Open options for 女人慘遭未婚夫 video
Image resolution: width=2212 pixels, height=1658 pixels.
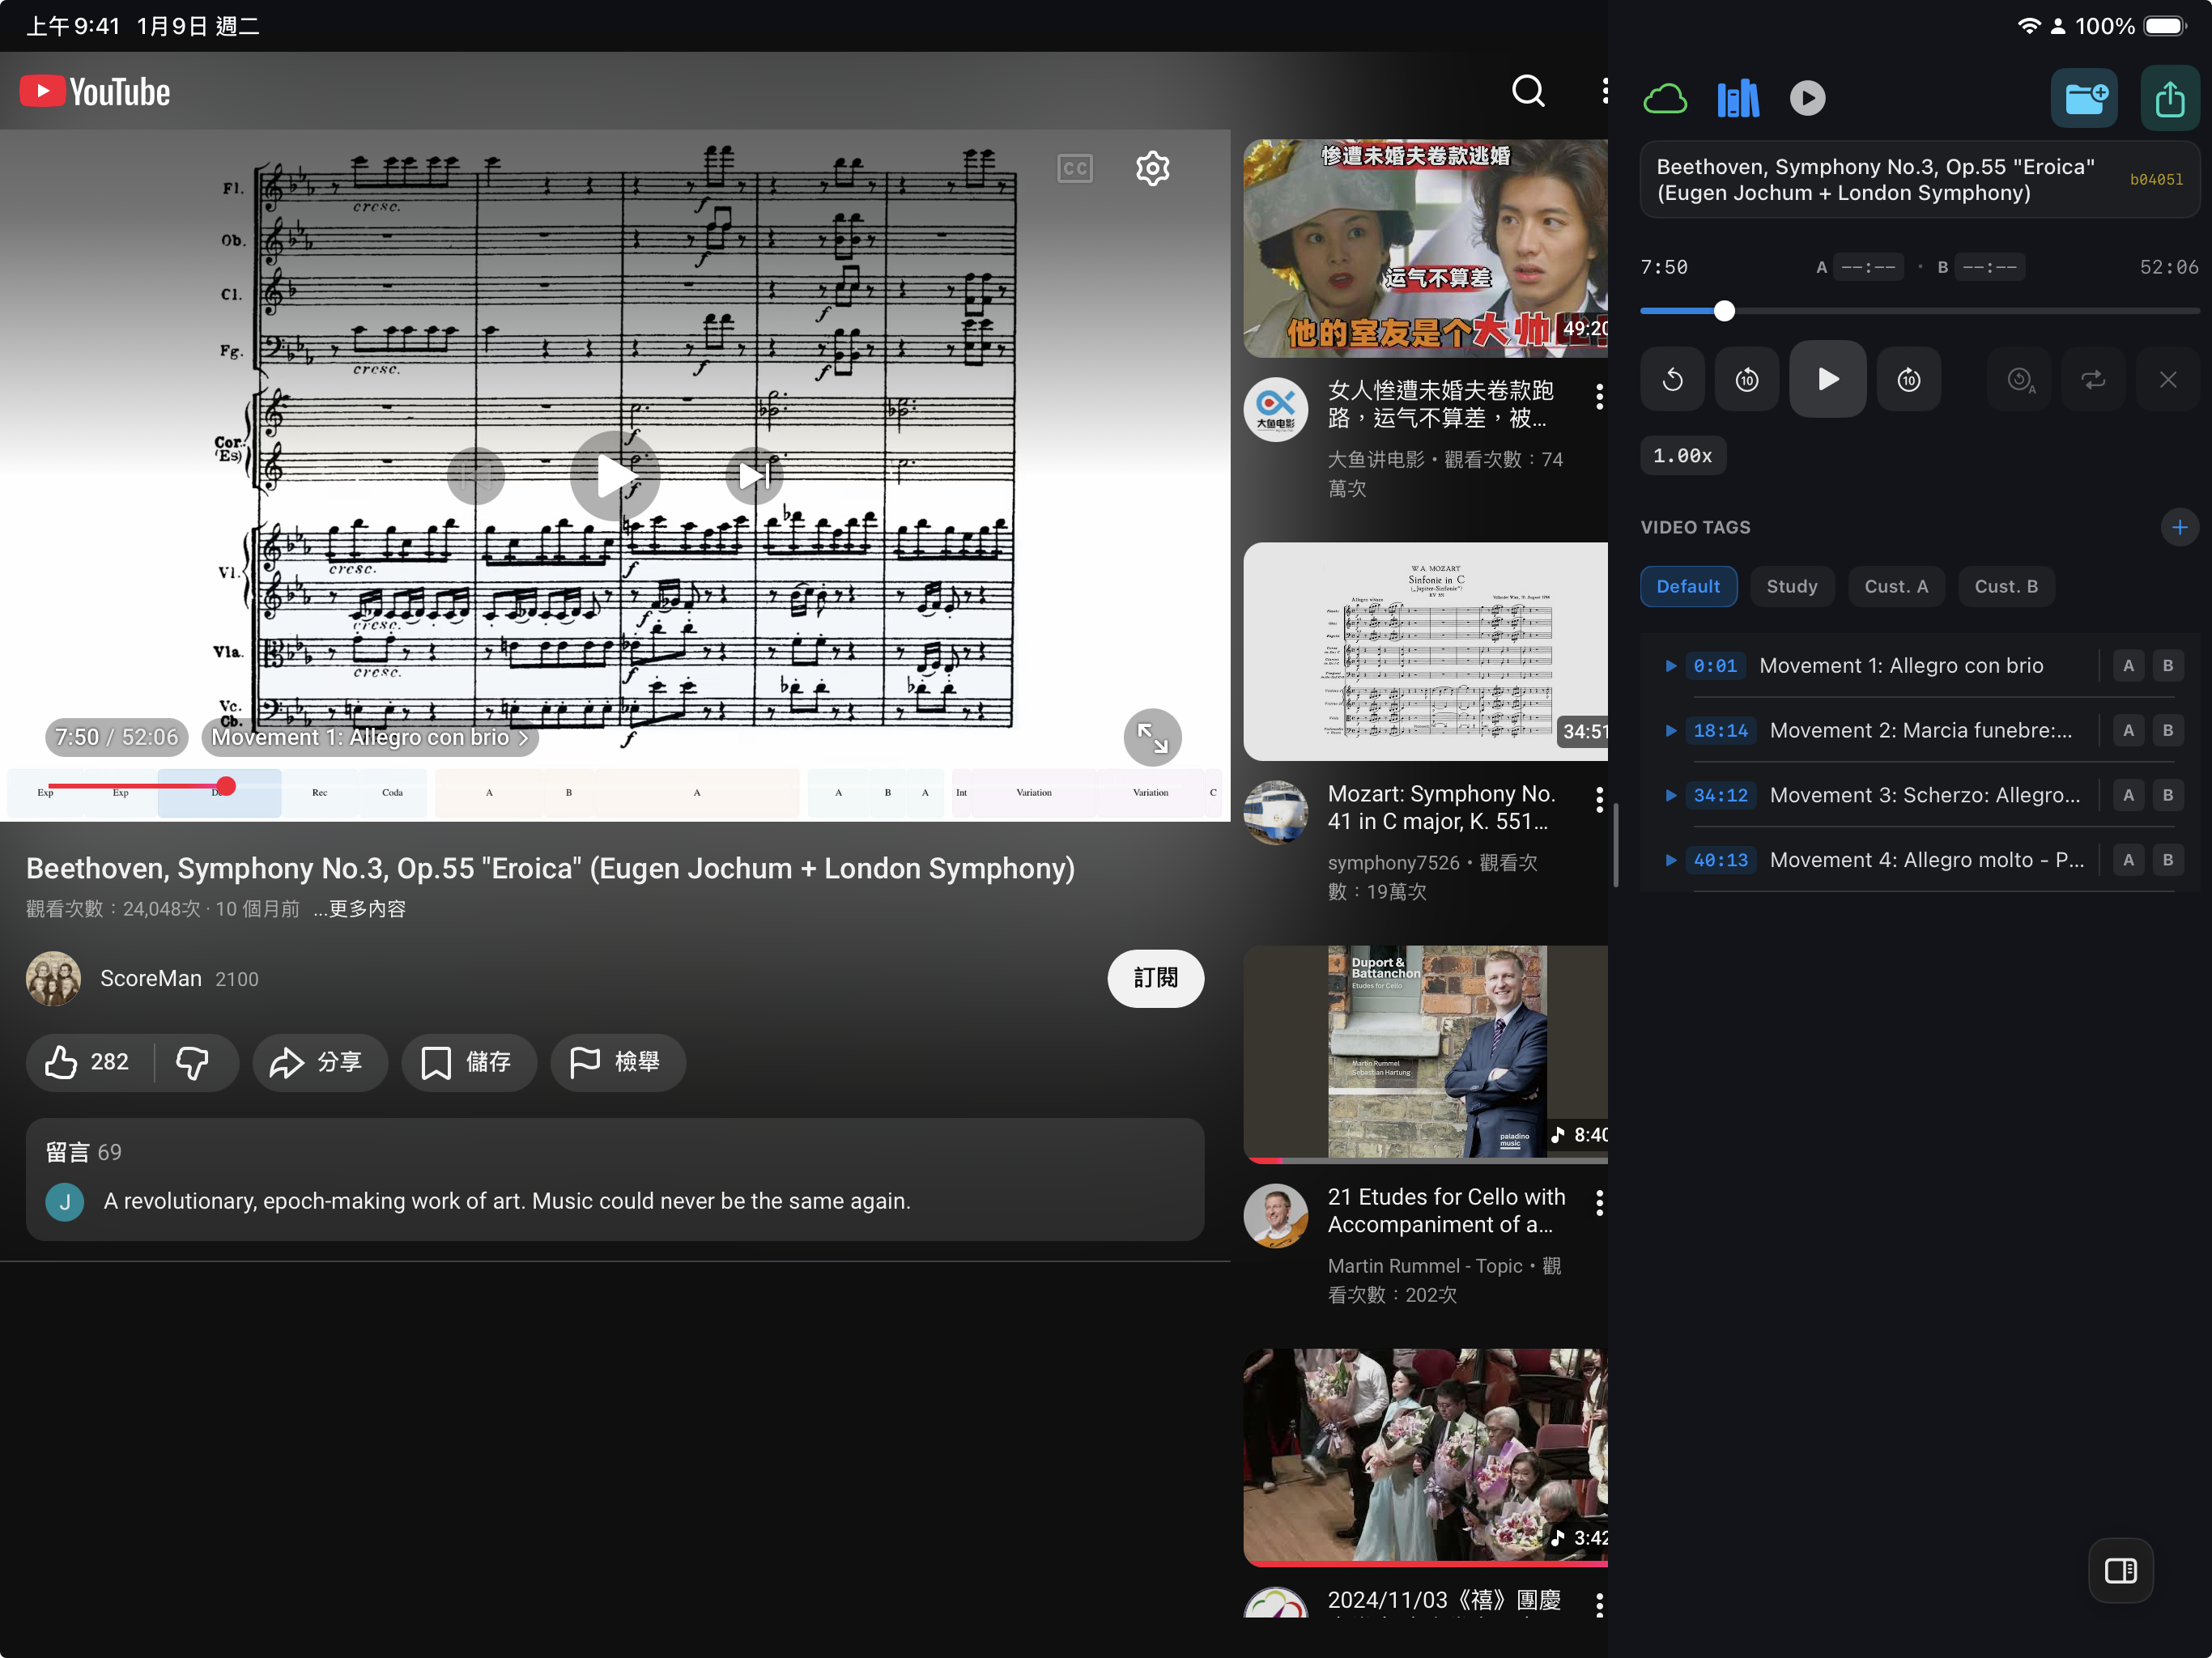pyautogui.click(x=1599, y=397)
